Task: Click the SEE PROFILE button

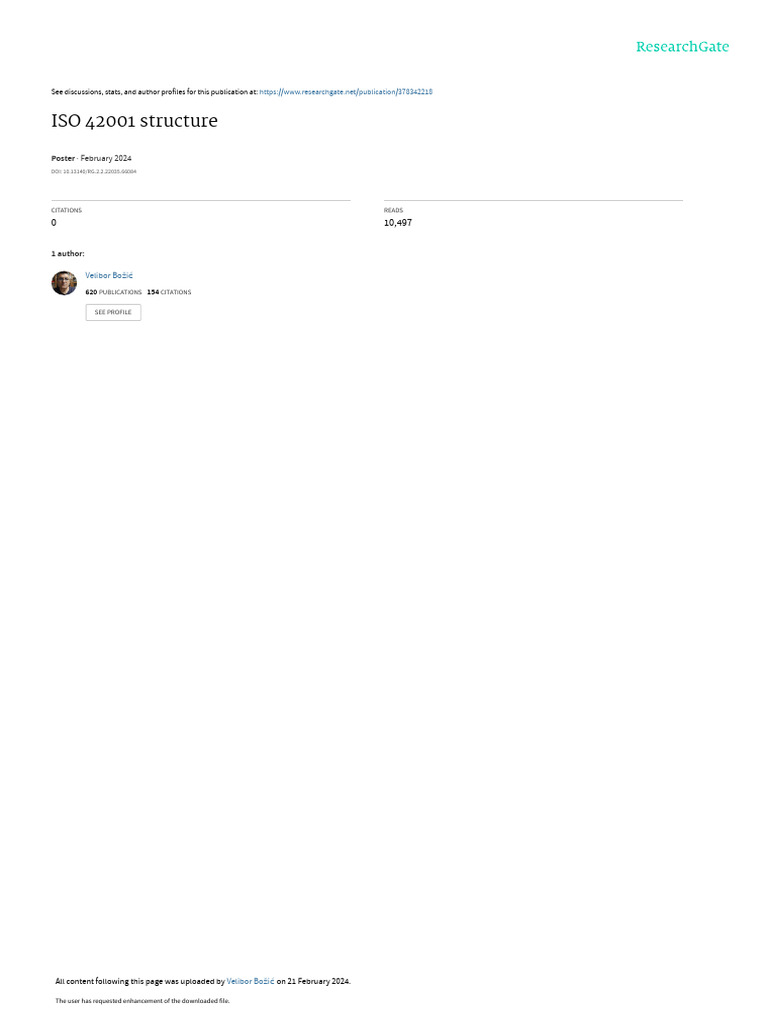Action: pos(113,312)
